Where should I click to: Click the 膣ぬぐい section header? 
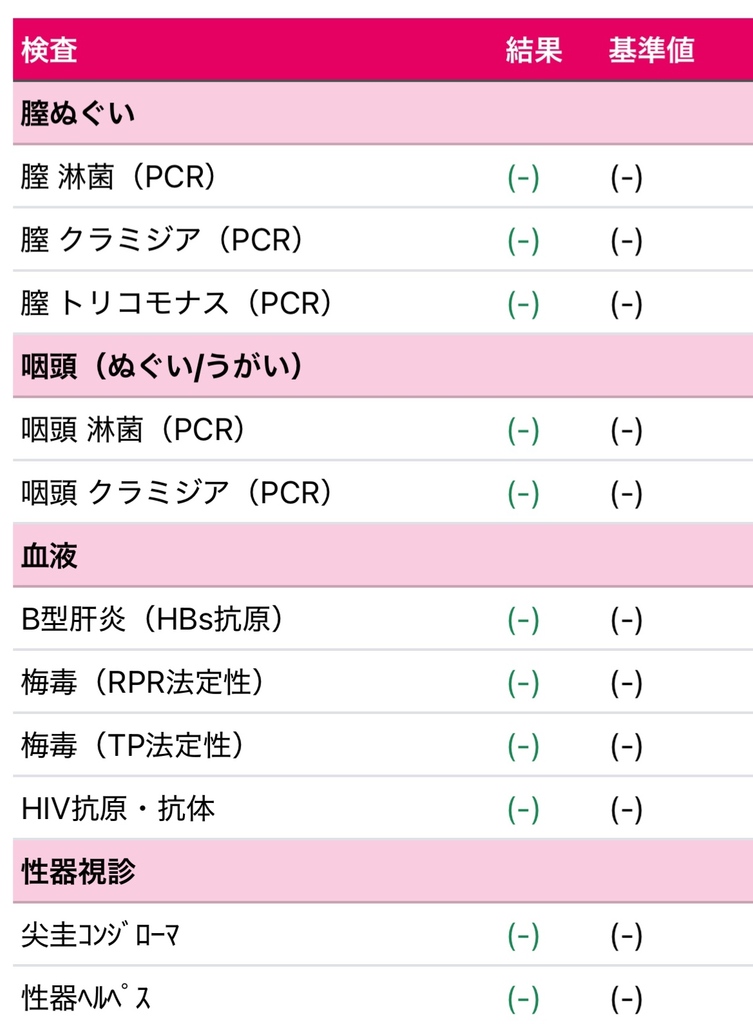click(383, 113)
